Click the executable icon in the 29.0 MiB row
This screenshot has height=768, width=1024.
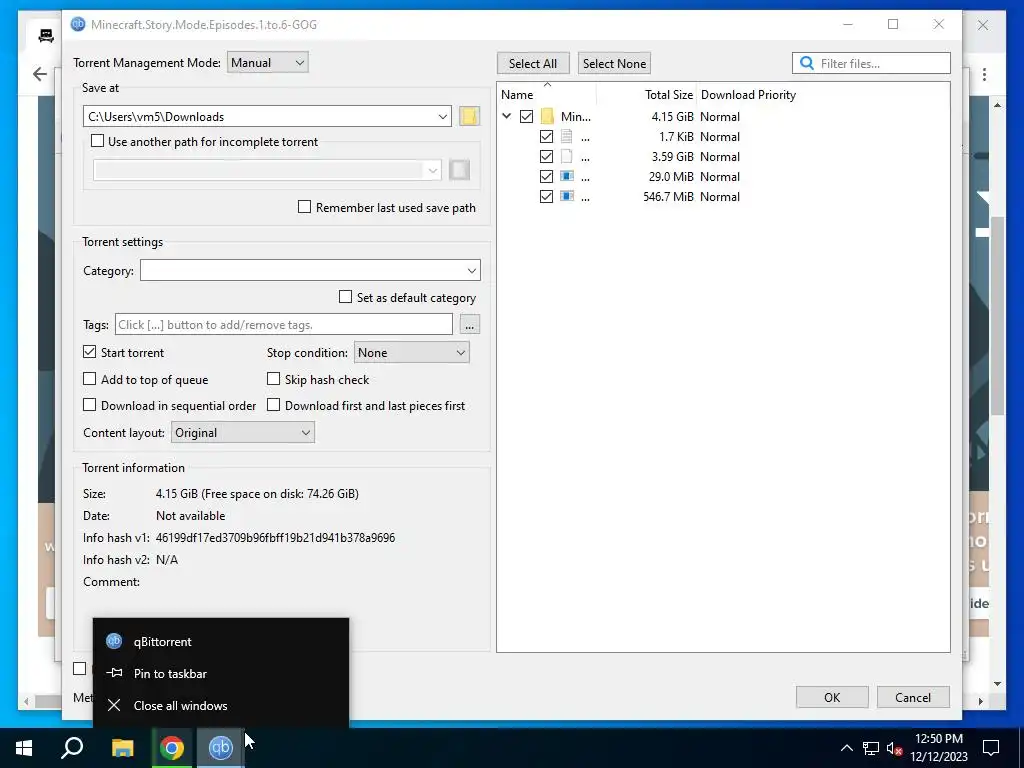click(566, 176)
